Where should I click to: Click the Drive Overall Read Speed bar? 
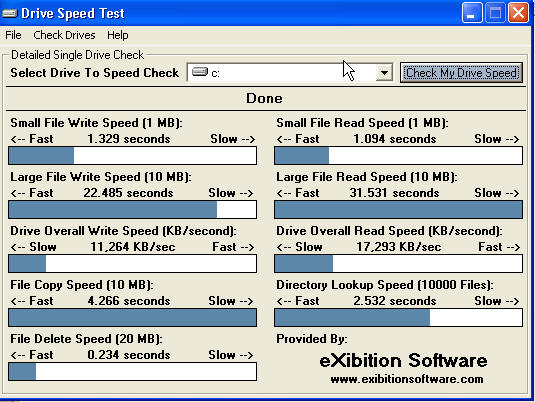pos(399,263)
